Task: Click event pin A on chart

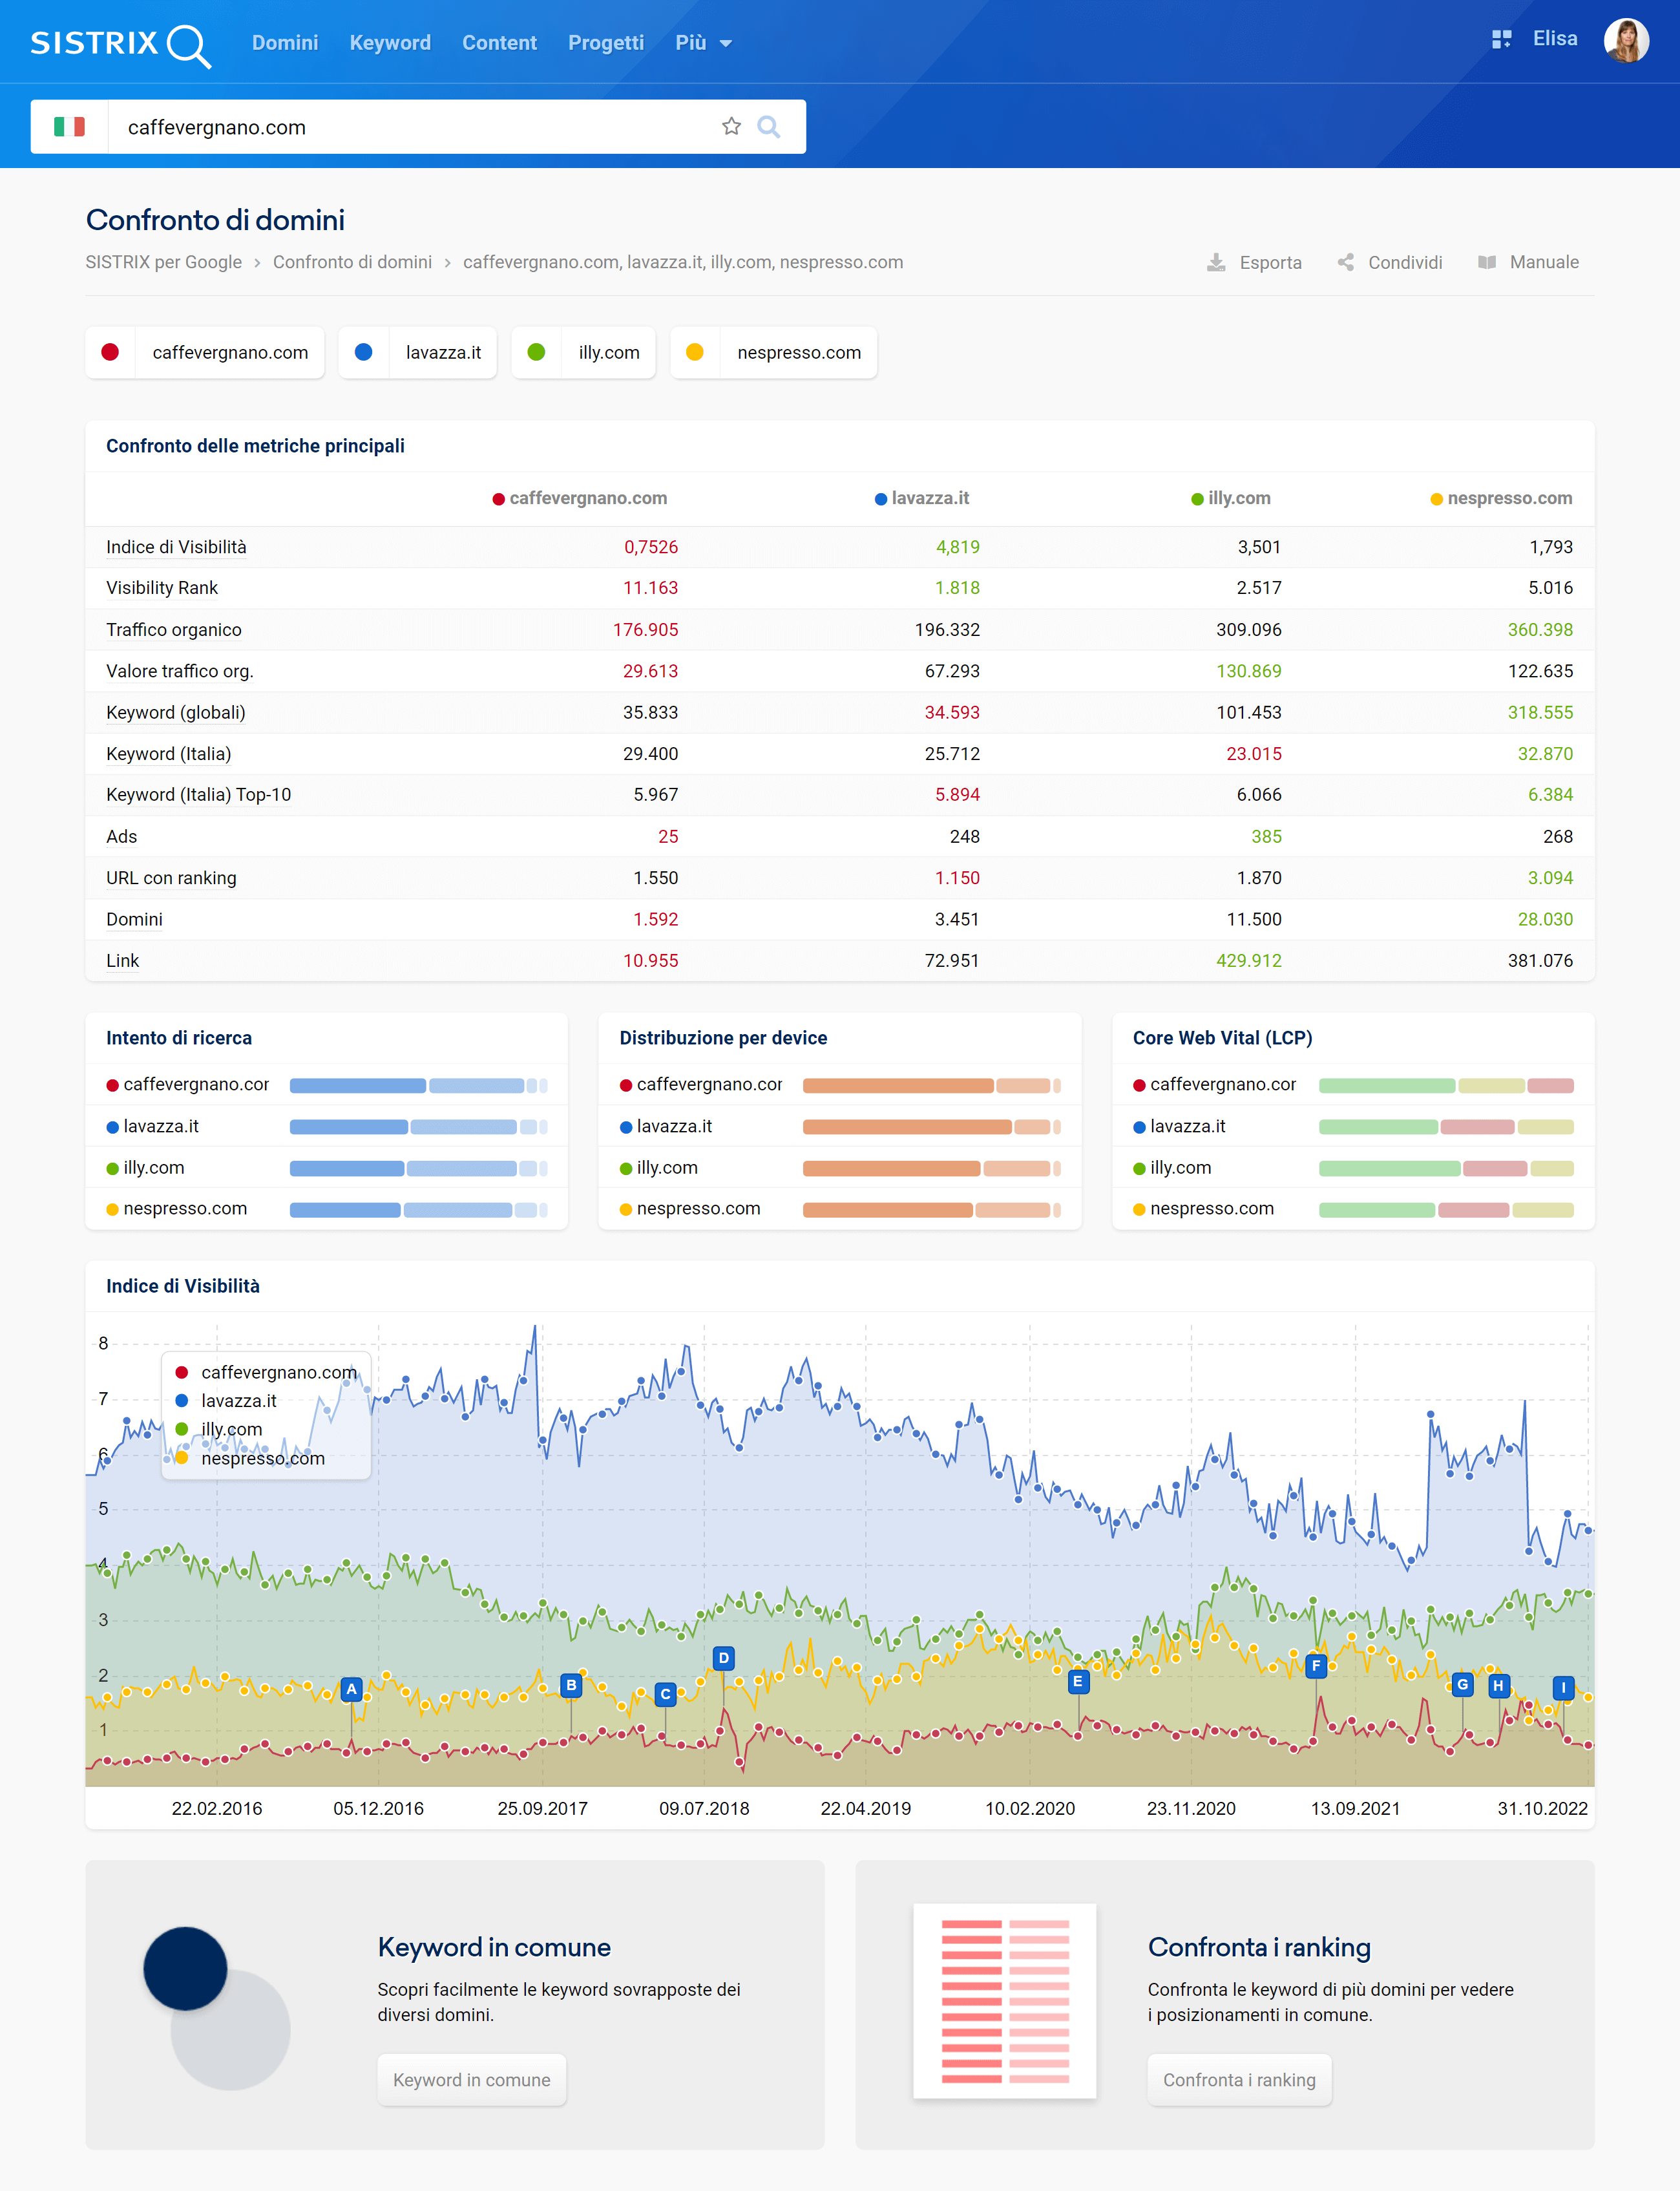Action: pyautogui.click(x=351, y=1689)
